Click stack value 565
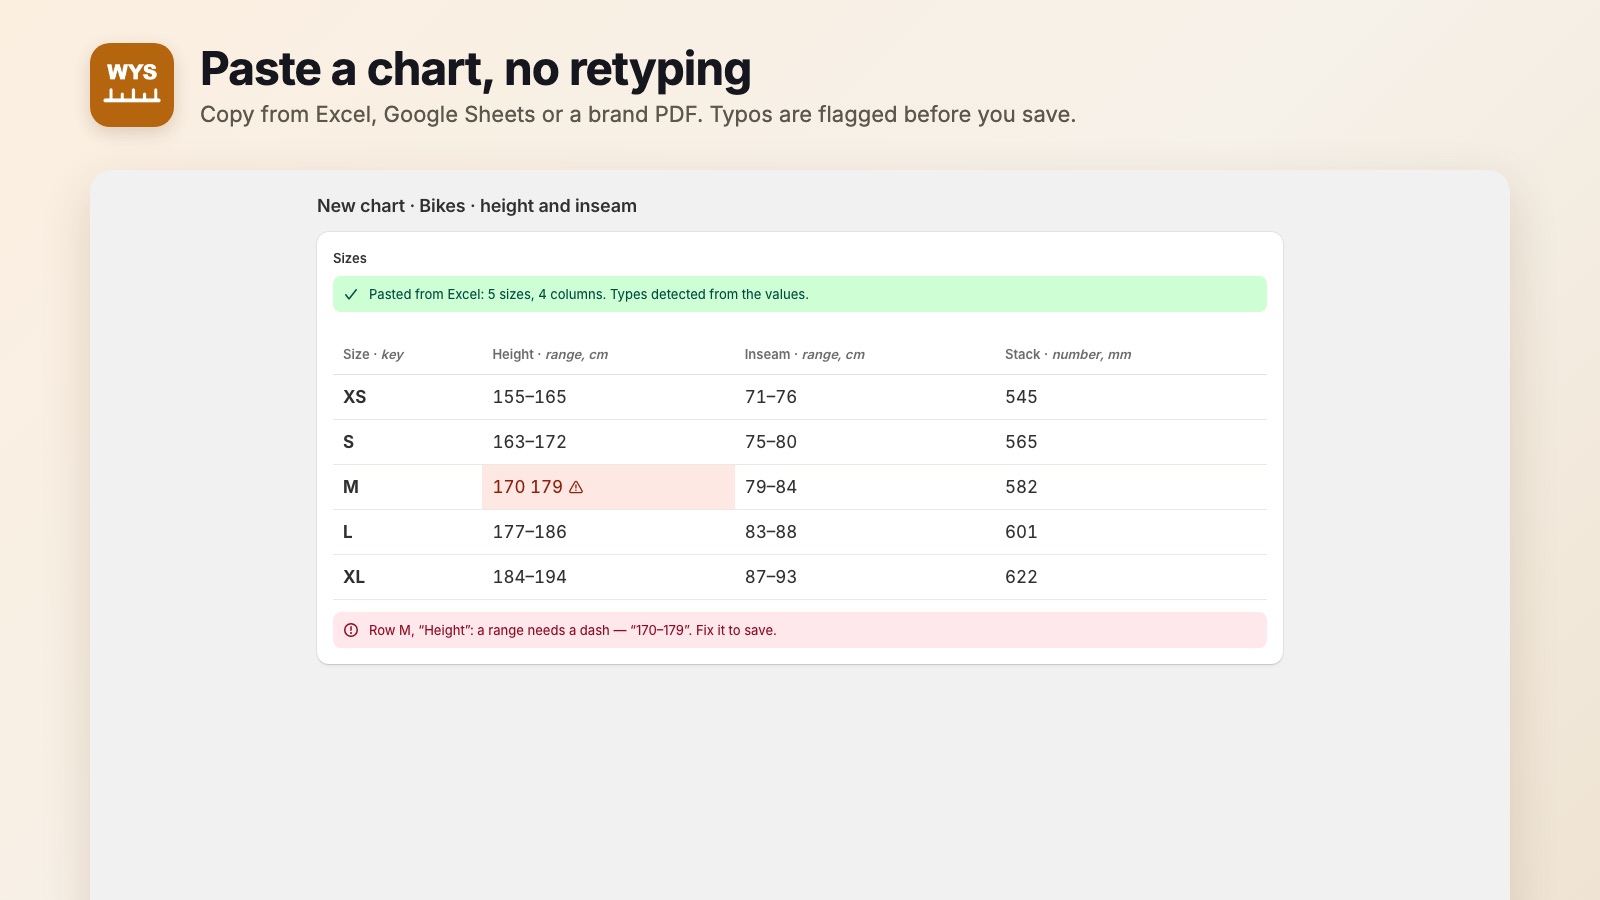1600x900 pixels. [x=1021, y=442]
